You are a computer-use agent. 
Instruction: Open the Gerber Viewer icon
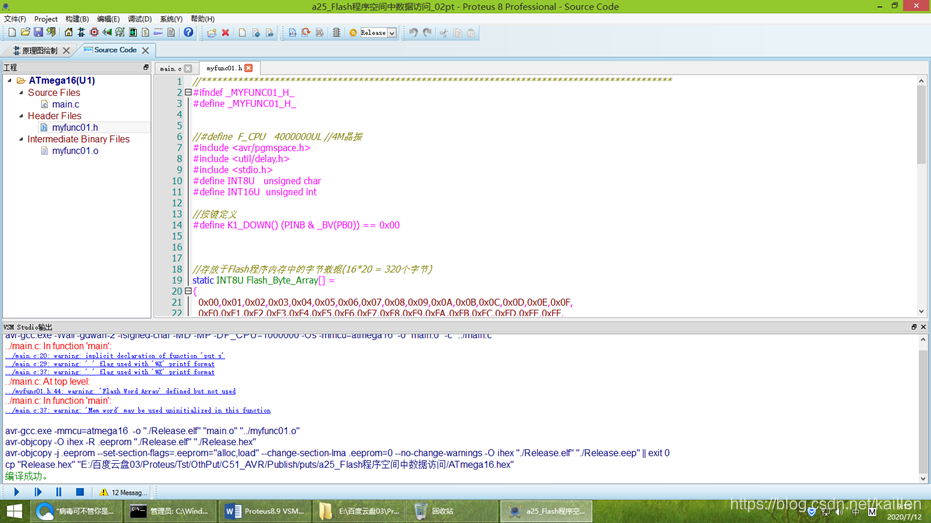point(120,33)
